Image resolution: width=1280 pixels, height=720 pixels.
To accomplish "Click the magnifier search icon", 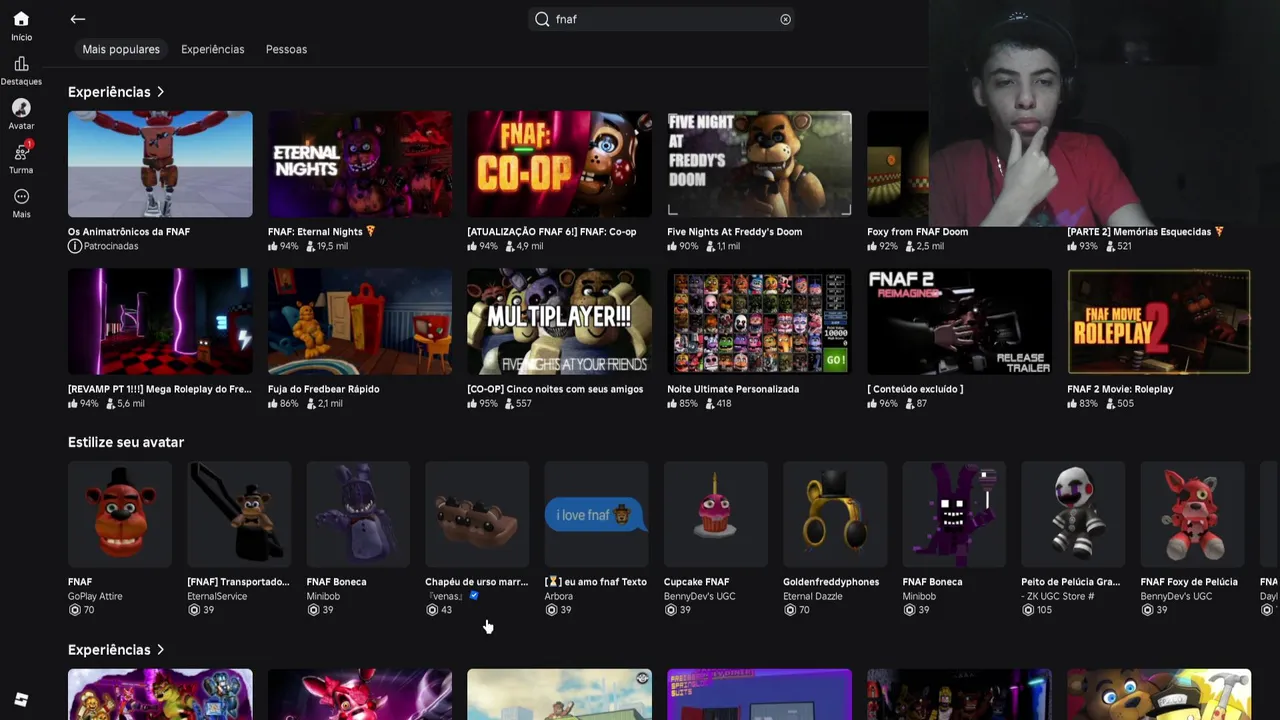I will [x=542, y=19].
